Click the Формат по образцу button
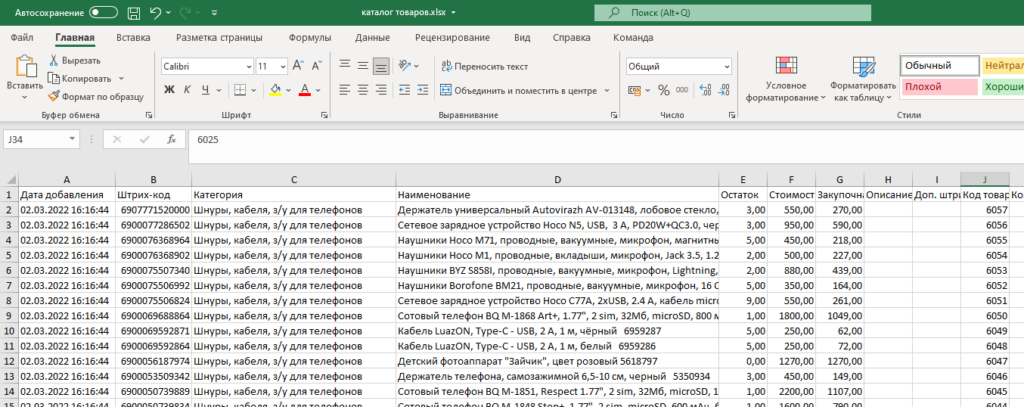1024x407 pixels. point(96,96)
